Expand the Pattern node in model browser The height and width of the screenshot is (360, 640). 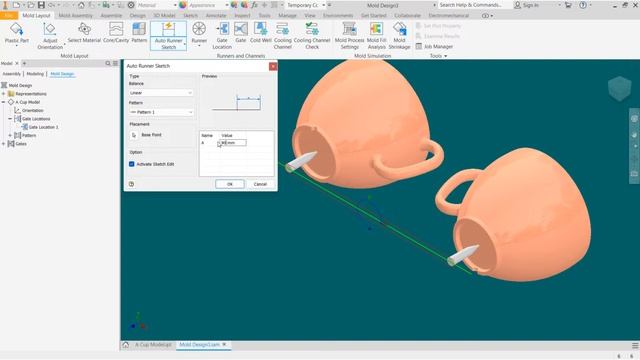pos(10,135)
